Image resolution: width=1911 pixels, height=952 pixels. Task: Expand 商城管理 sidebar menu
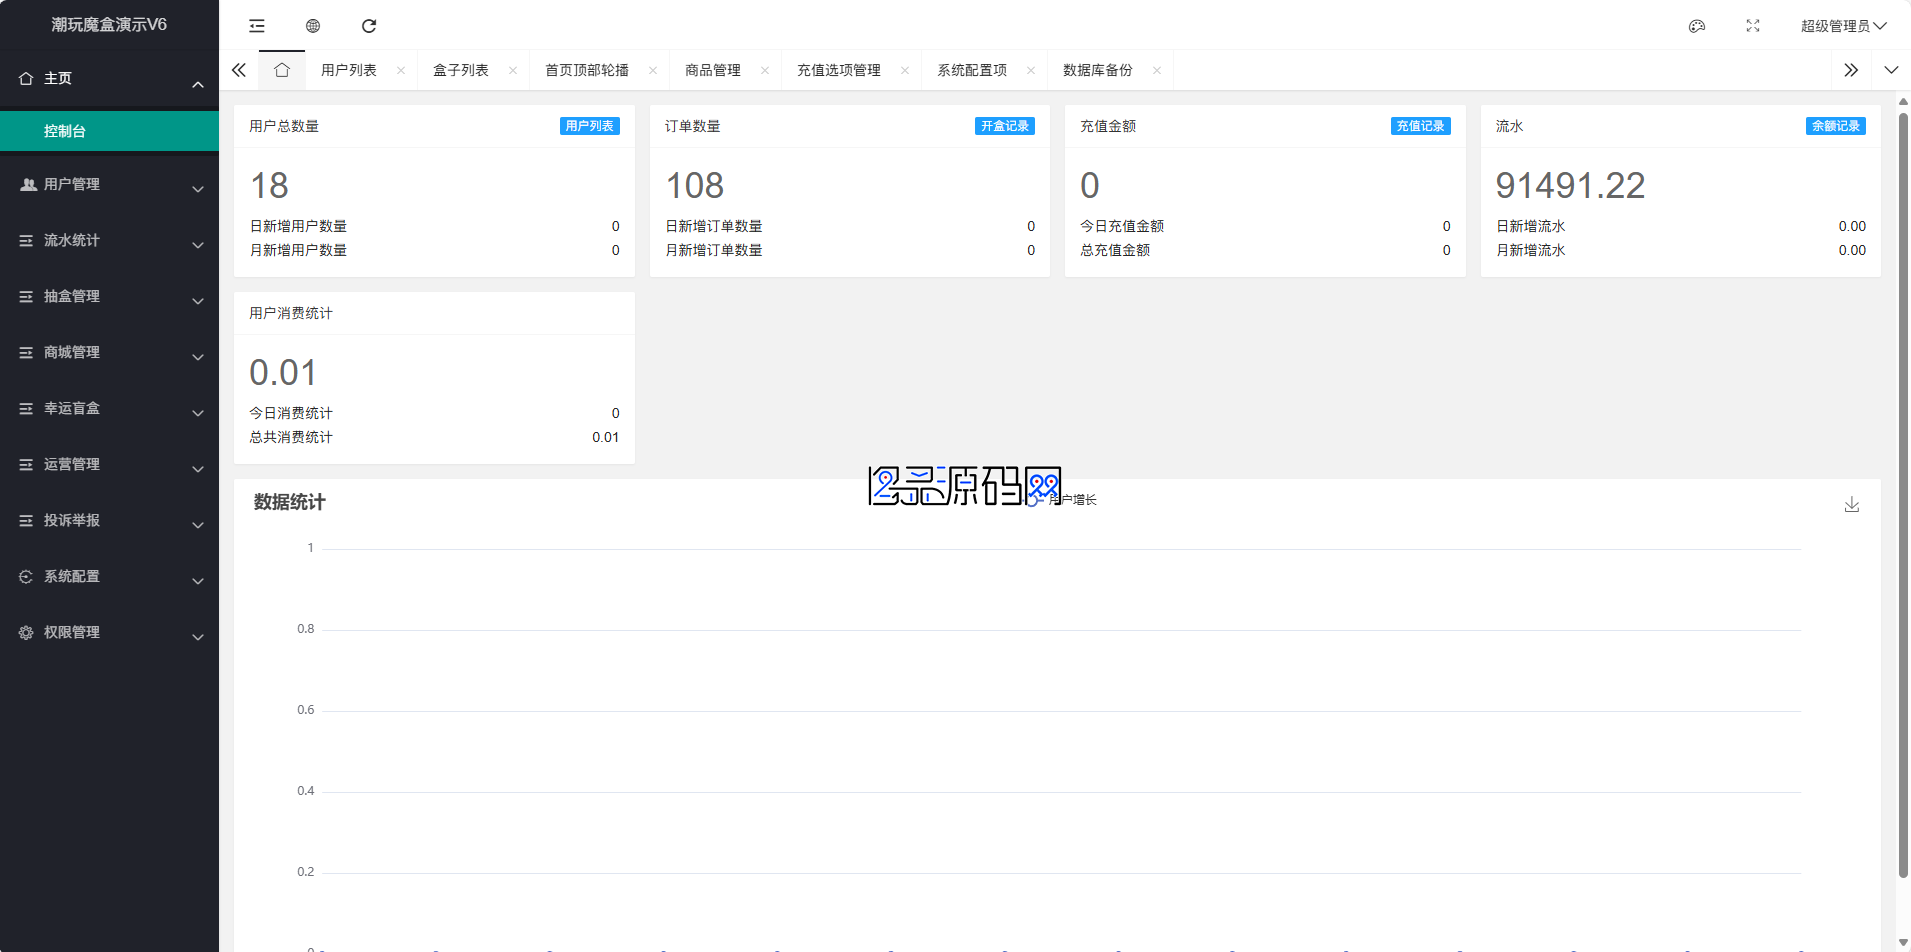[x=109, y=353]
